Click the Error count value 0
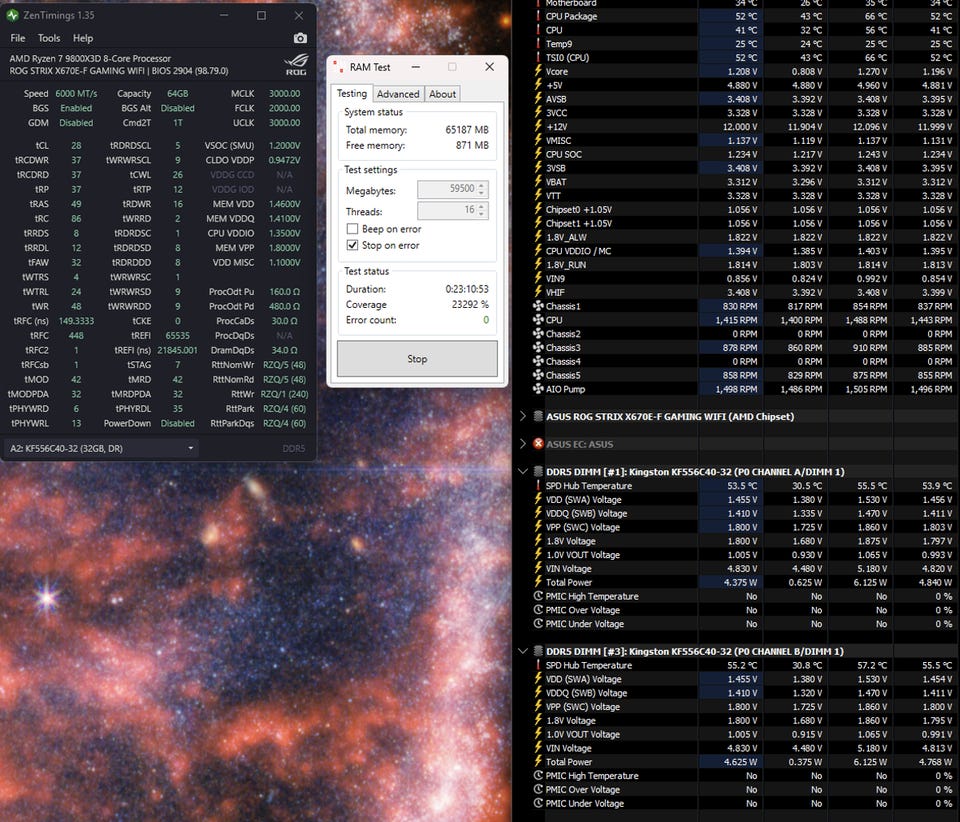Image resolution: width=960 pixels, height=822 pixels. tap(486, 319)
